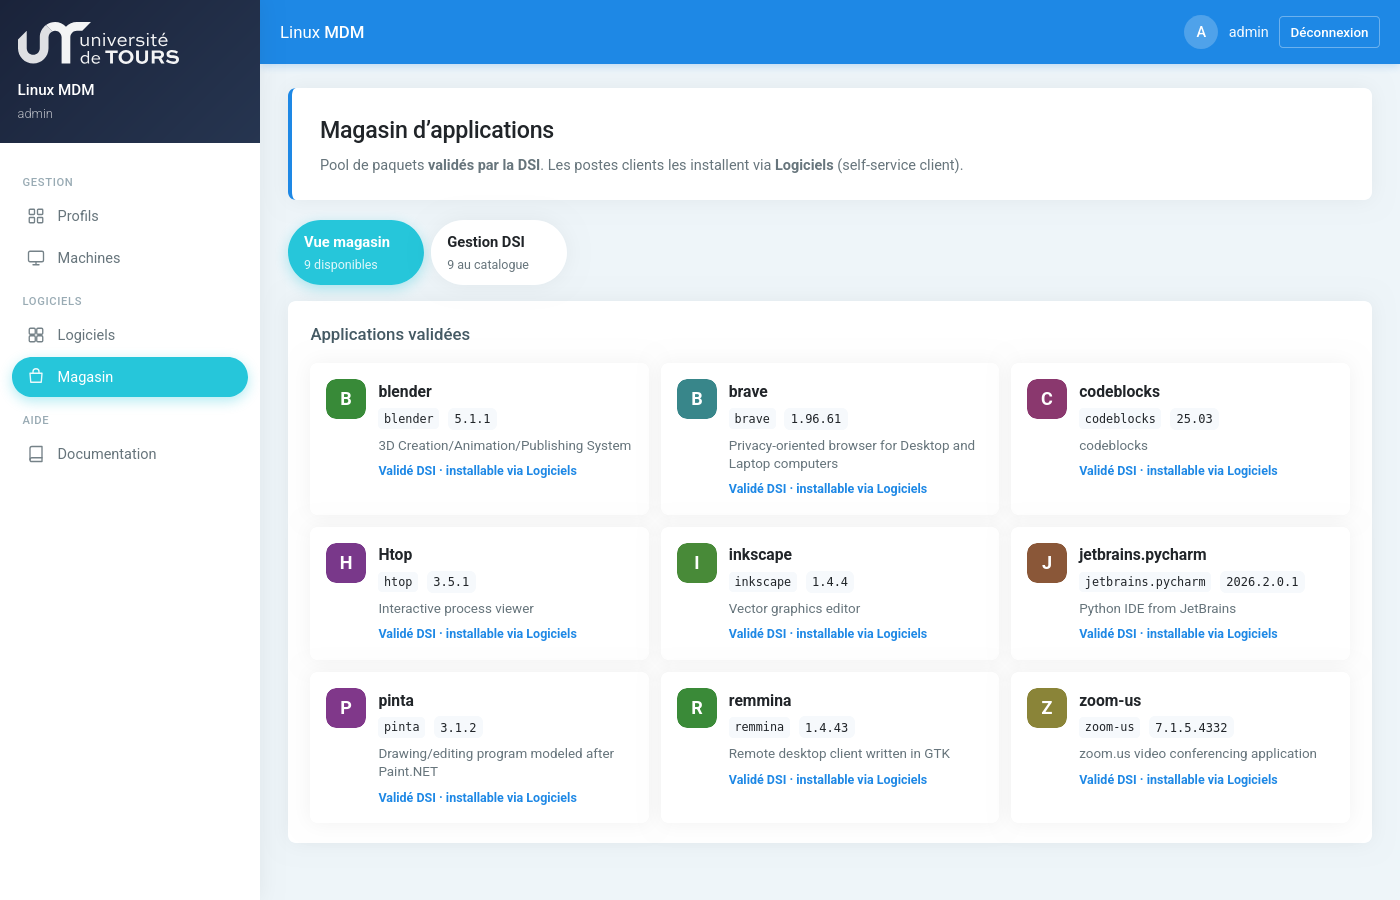Click the teal 'B' brave app icon

[x=697, y=399]
